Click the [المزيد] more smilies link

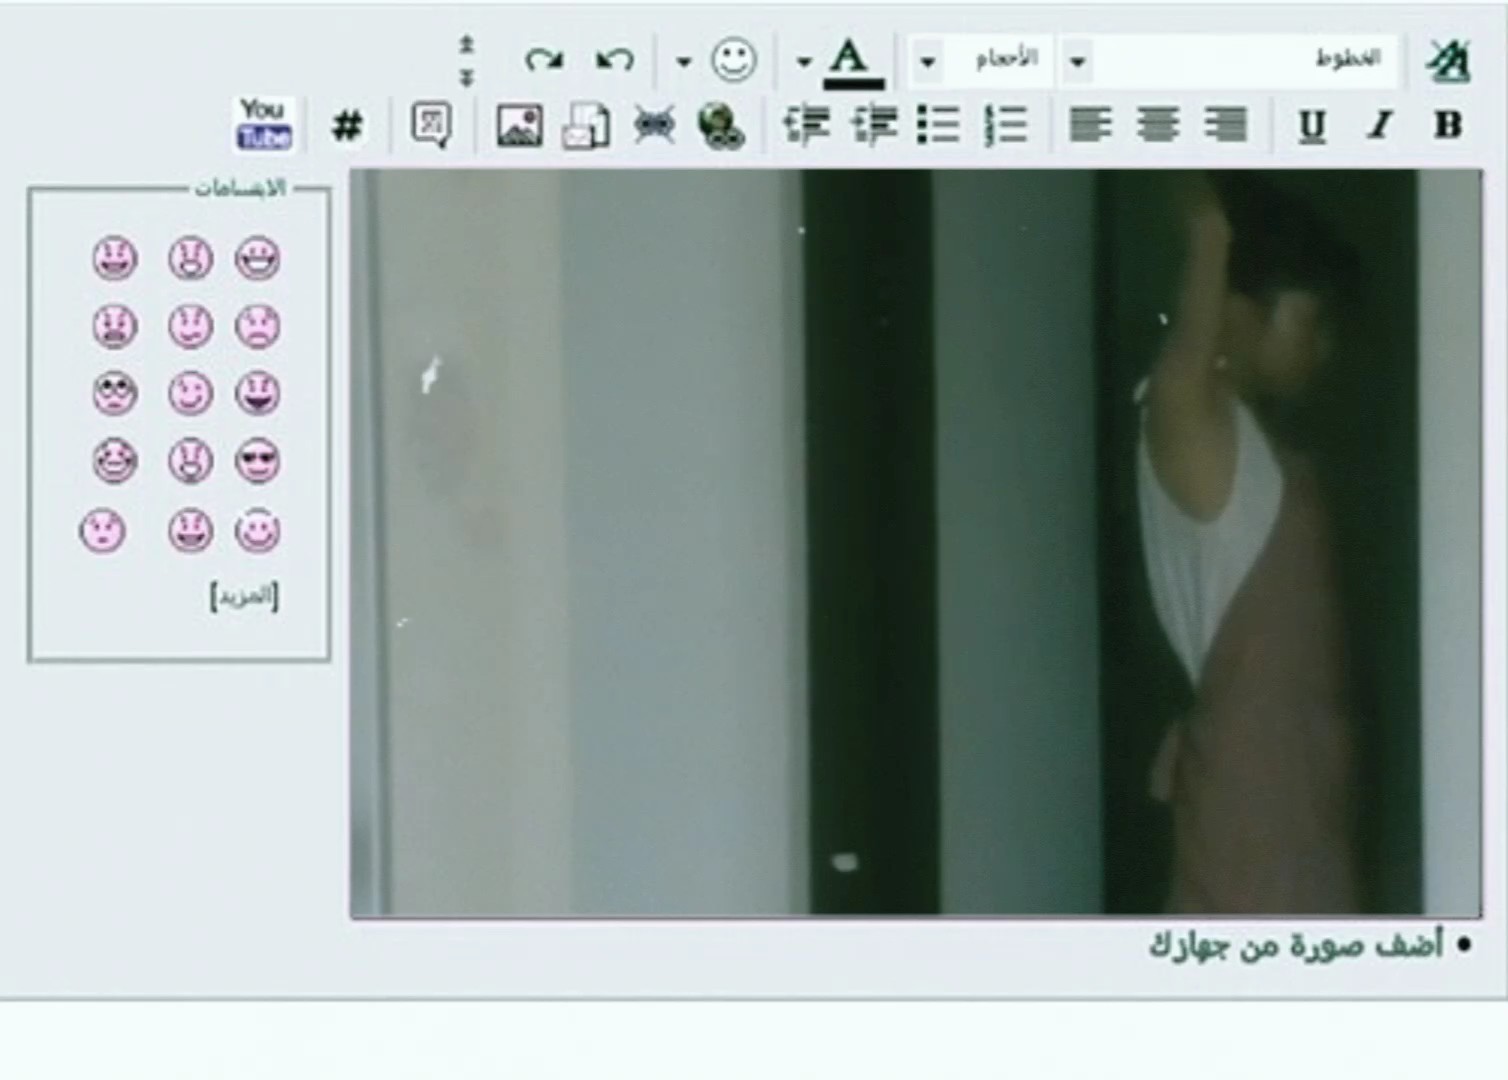[244, 596]
